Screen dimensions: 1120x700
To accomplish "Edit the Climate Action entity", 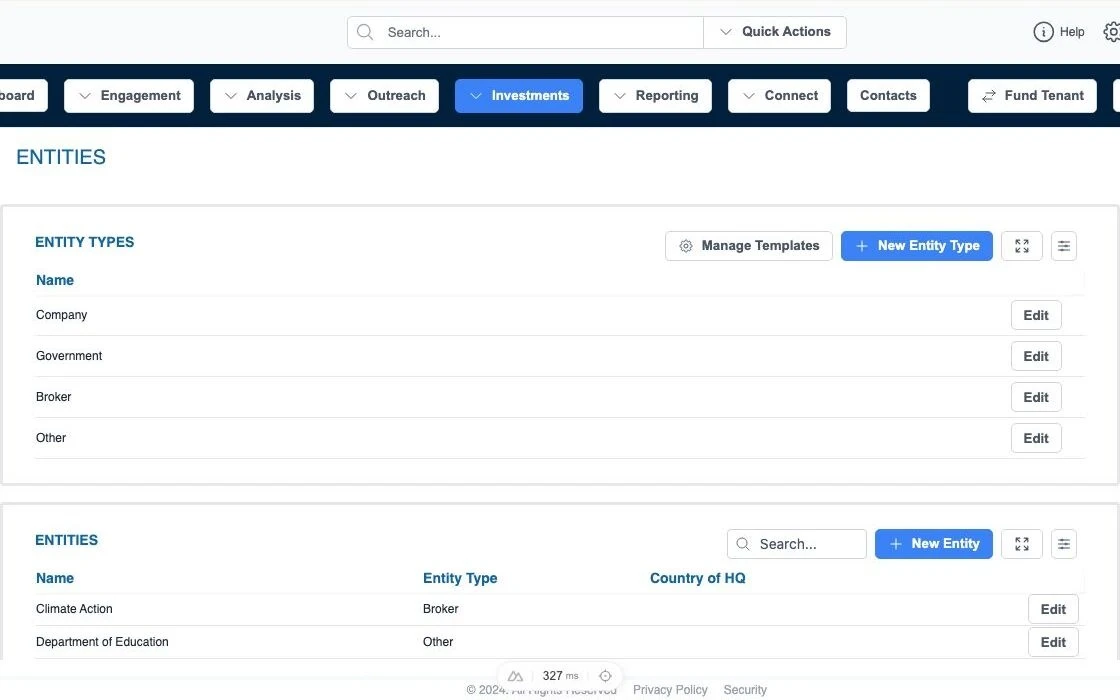I will tap(1053, 609).
